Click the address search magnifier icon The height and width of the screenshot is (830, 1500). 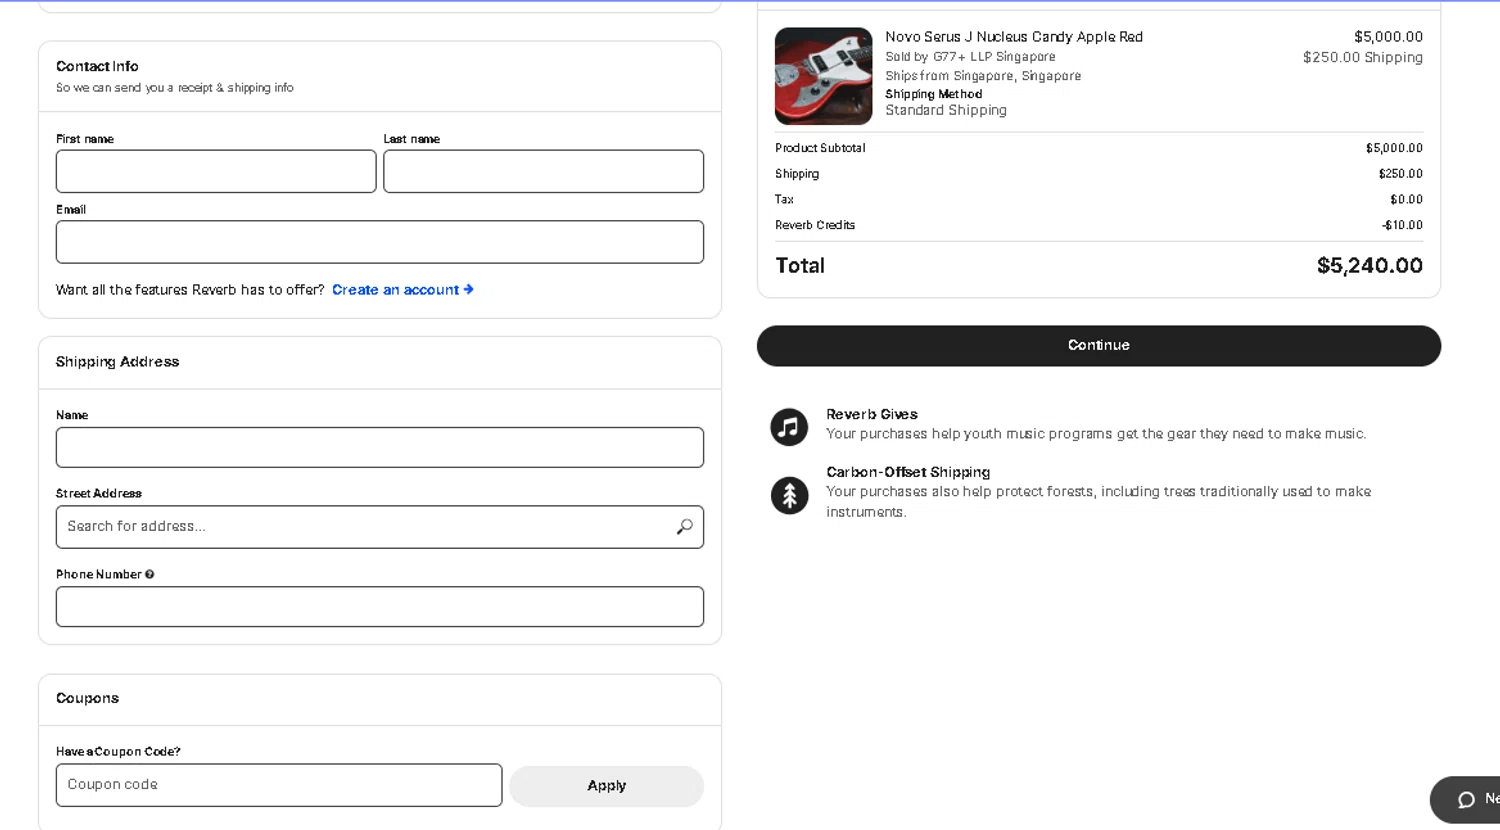pyautogui.click(x=684, y=526)
